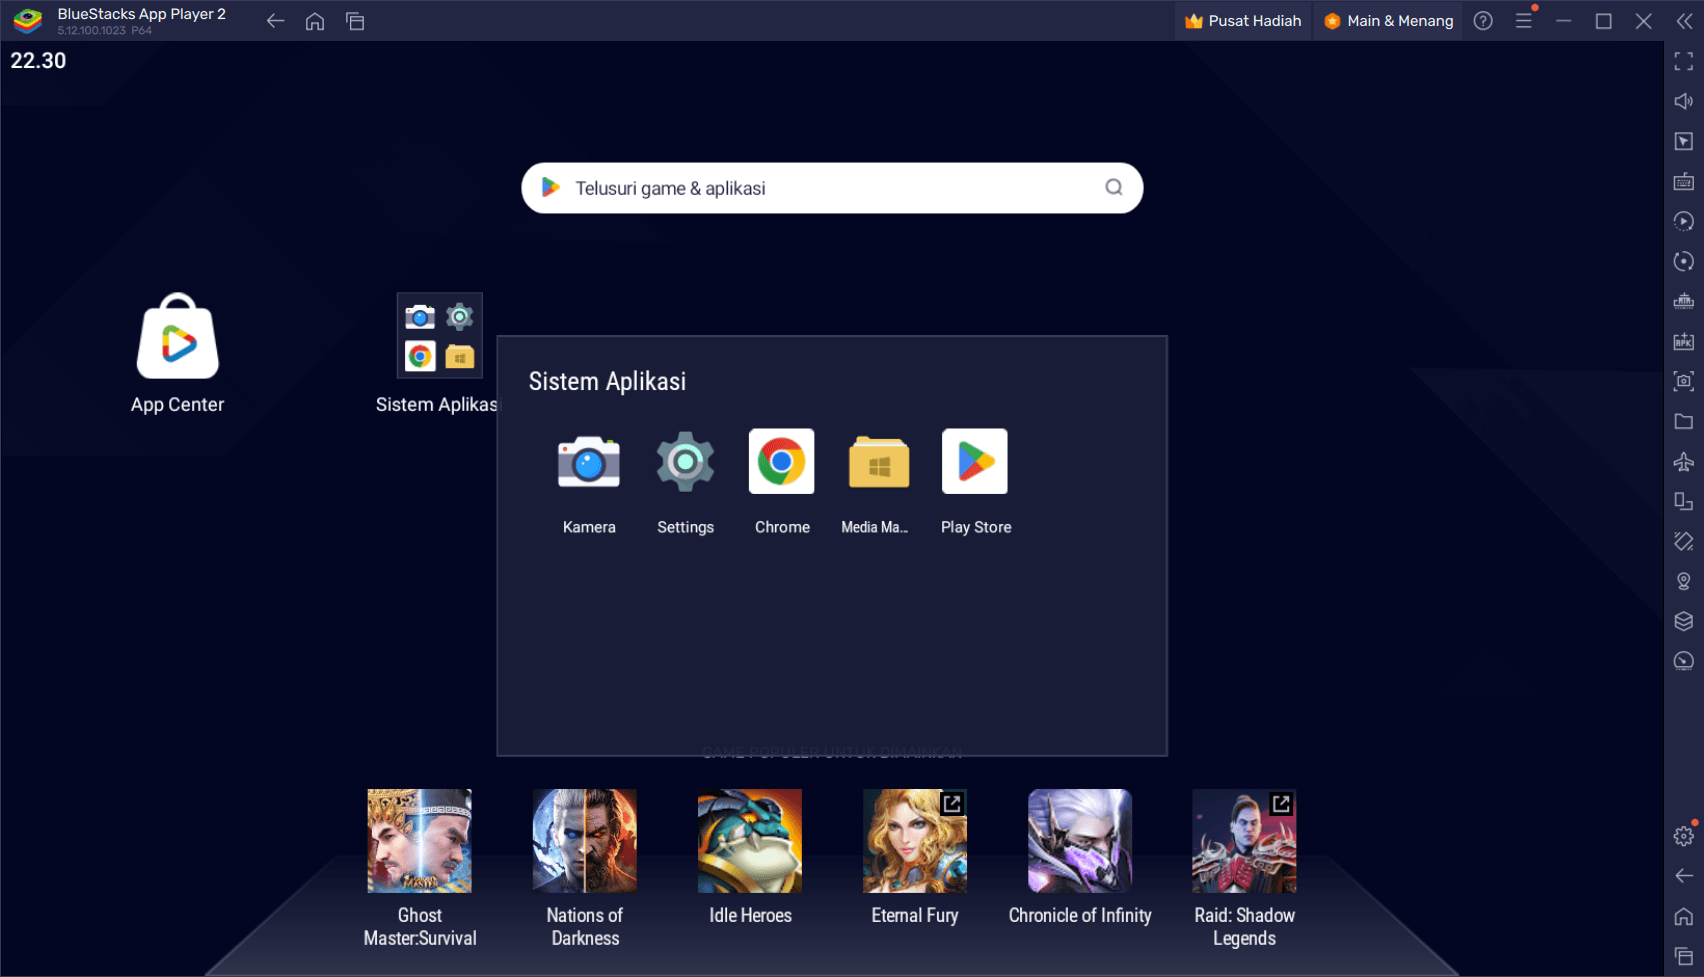Open the media folder icon in sidebar
This screenshot has width=1704, height=977.
[x=1684, y=421]
